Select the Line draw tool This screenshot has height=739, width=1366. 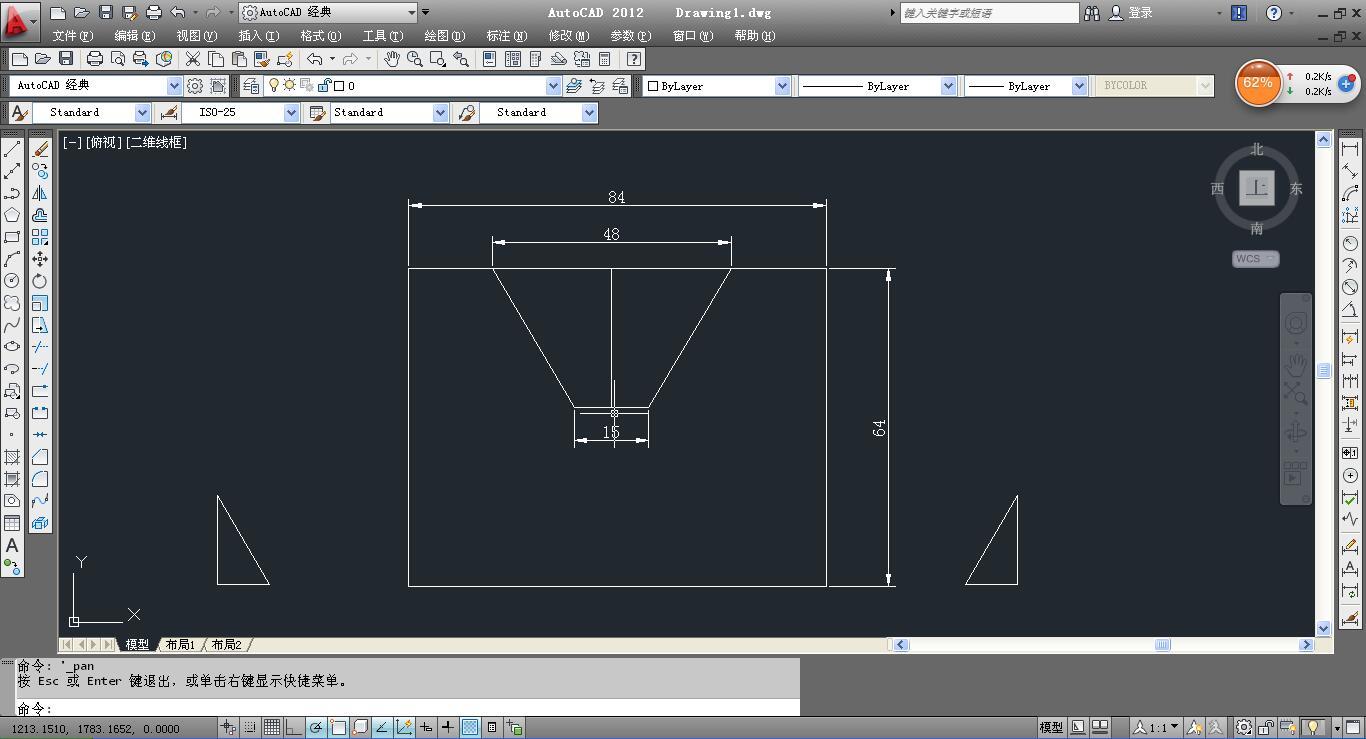[12, 149]
